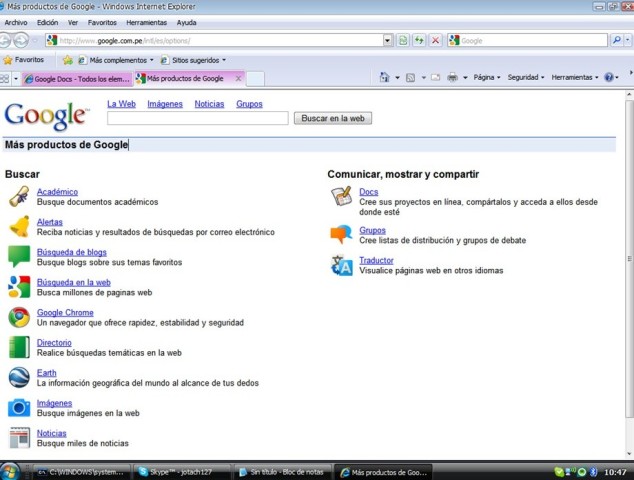Open the address bar history dropdown

(x=388, y=40)
